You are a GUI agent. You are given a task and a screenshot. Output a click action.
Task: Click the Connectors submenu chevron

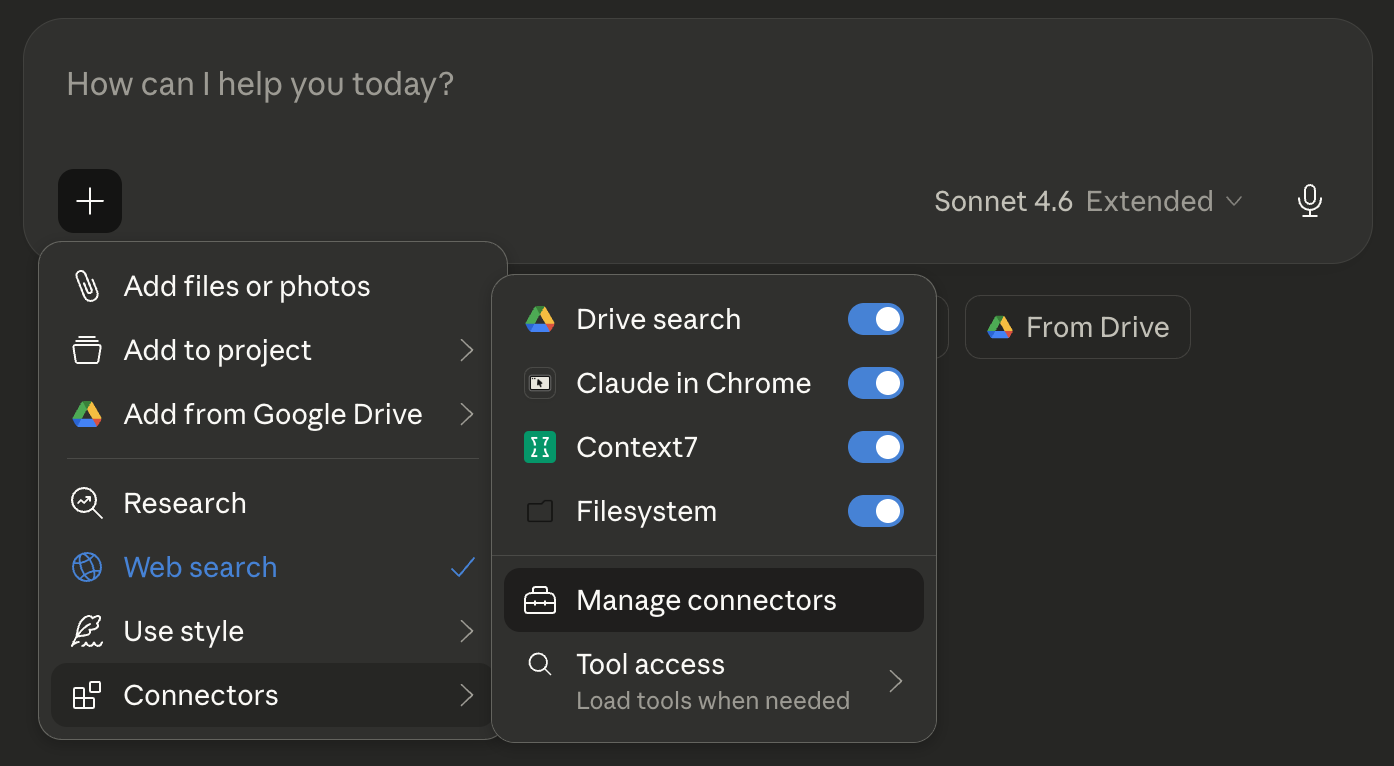(466, 695)
